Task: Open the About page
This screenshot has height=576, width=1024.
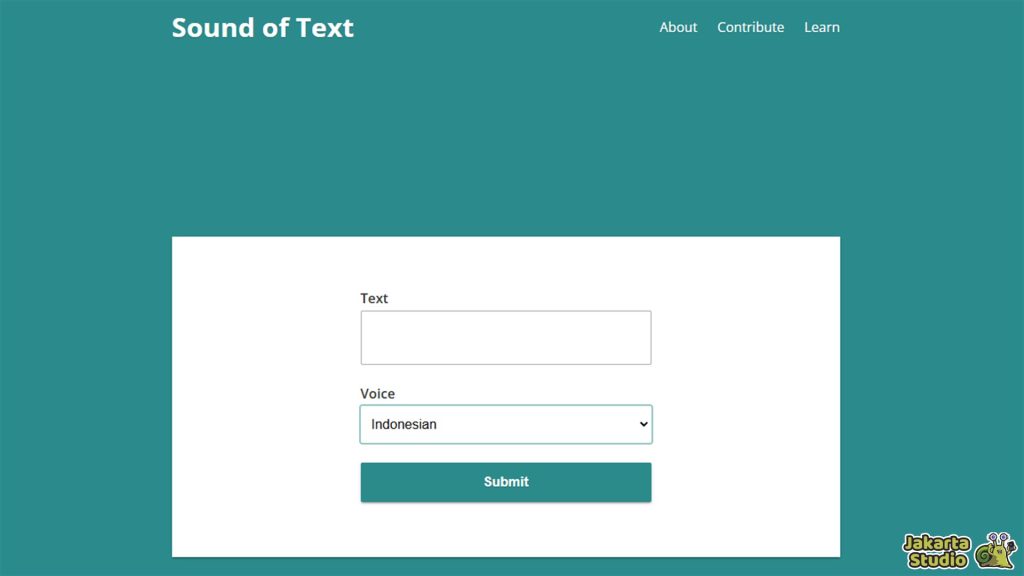Action: click(x=678, y=27)
